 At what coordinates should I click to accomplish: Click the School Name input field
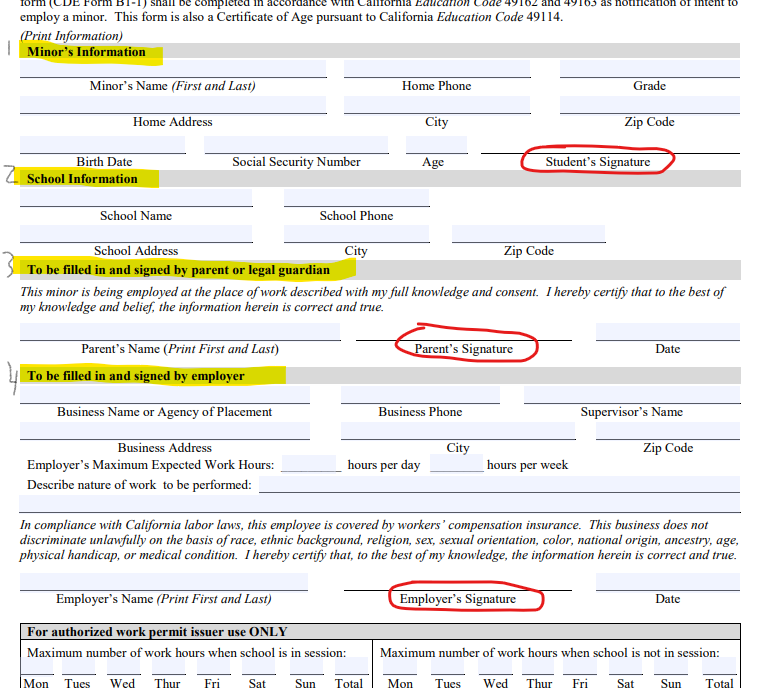(136, 198)
